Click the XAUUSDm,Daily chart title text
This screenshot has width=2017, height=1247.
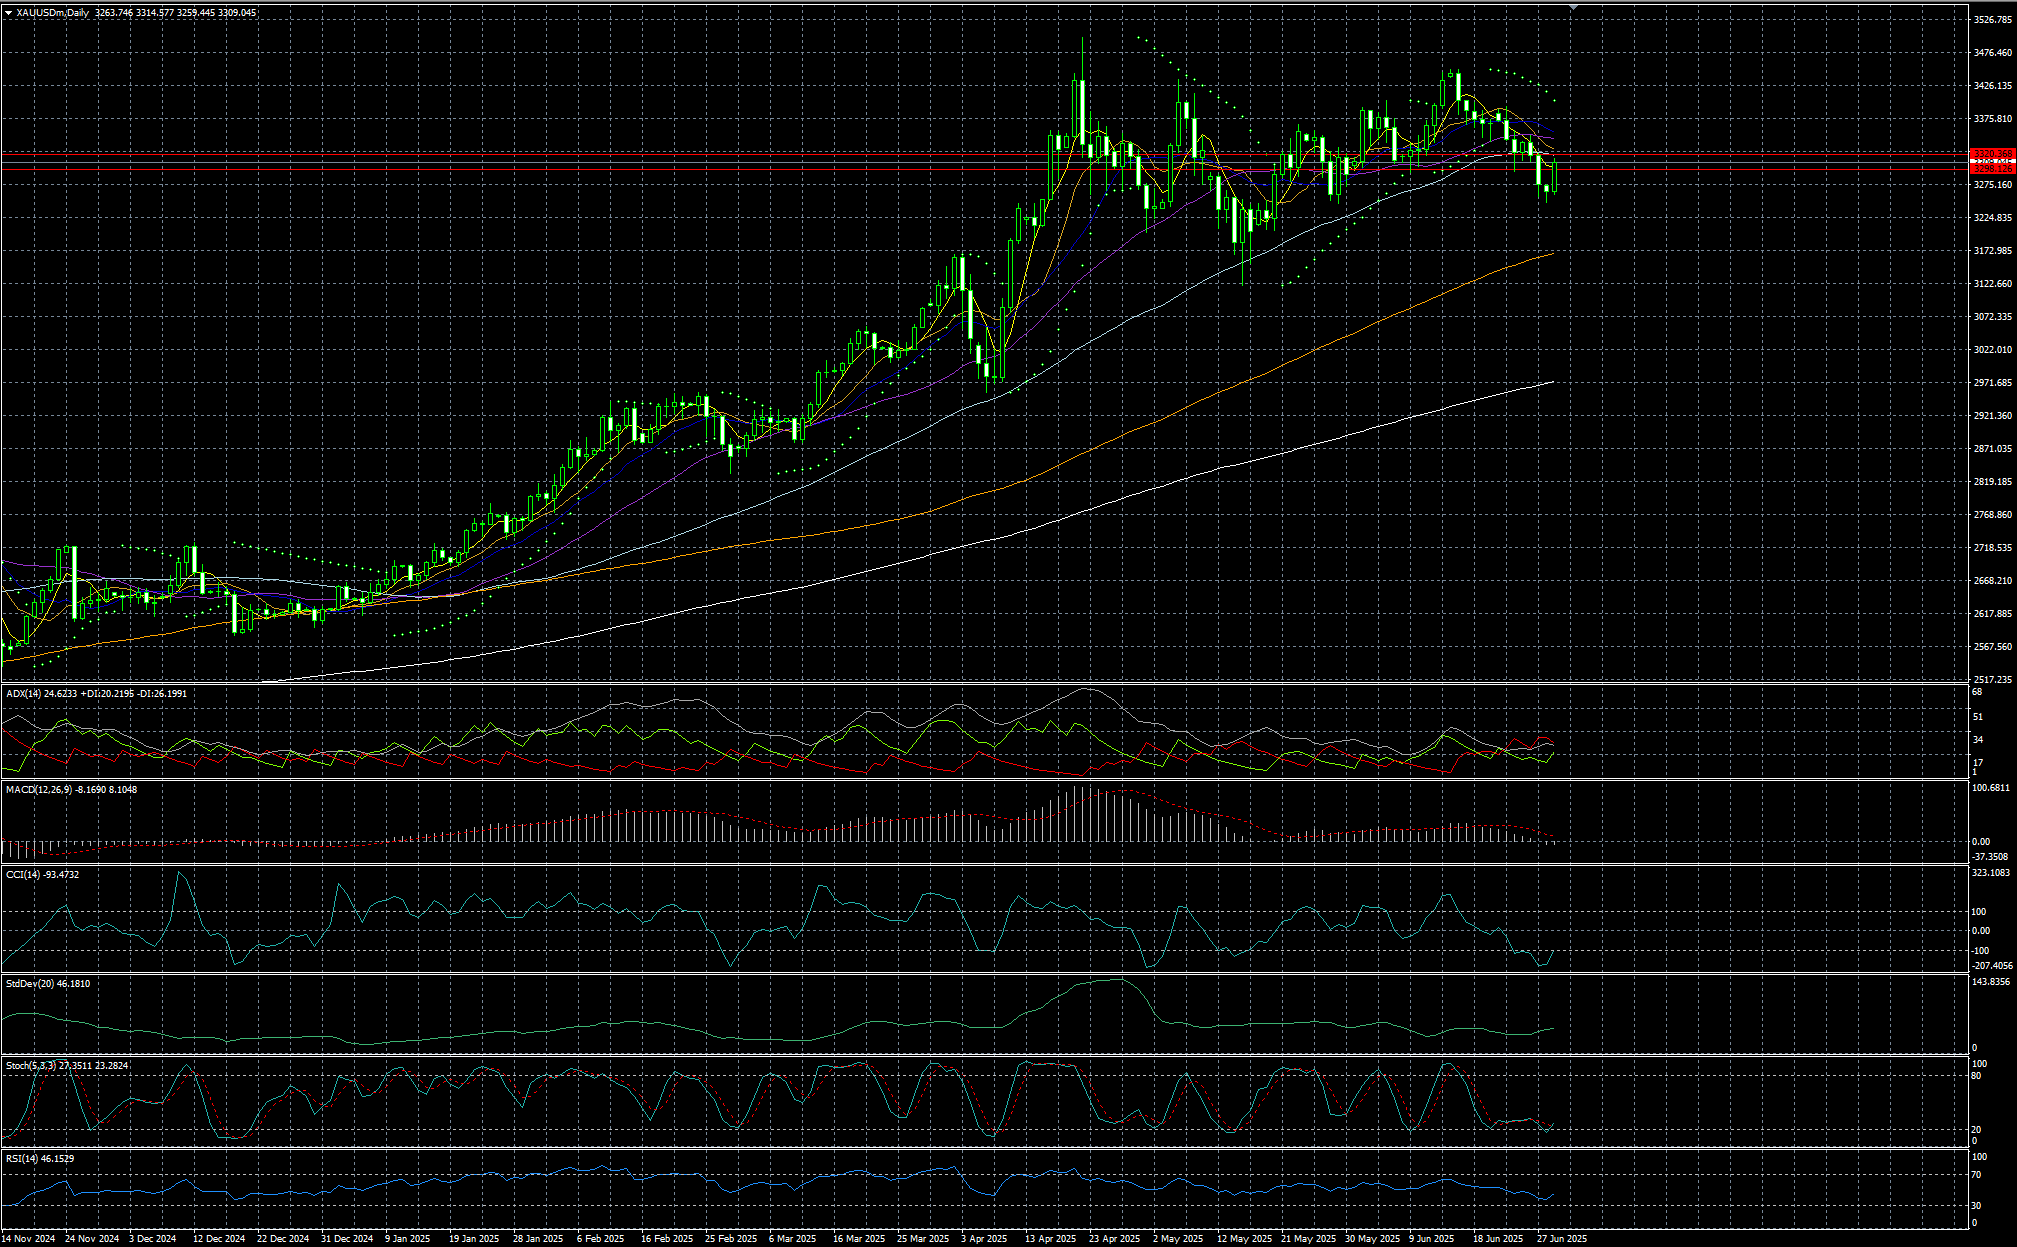point(52,13)
